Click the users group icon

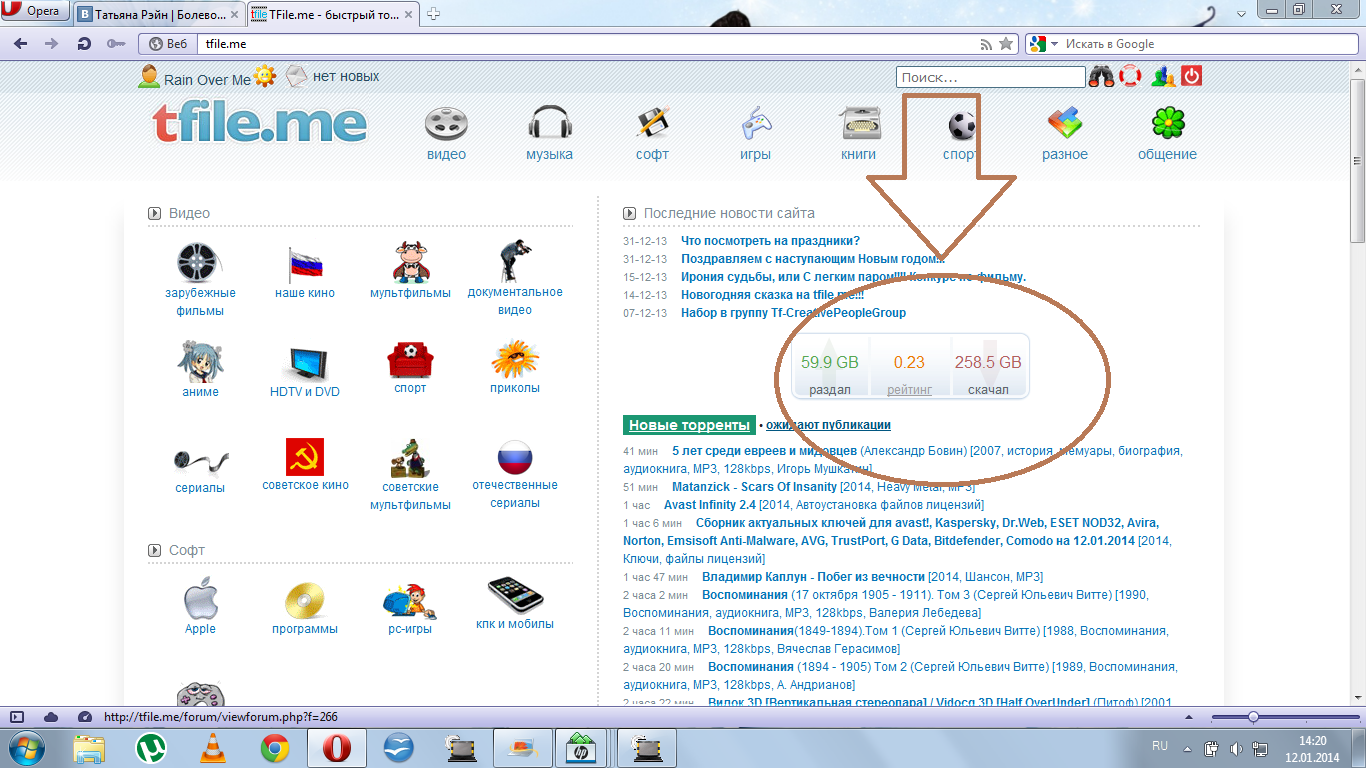tap(1161, 76)
